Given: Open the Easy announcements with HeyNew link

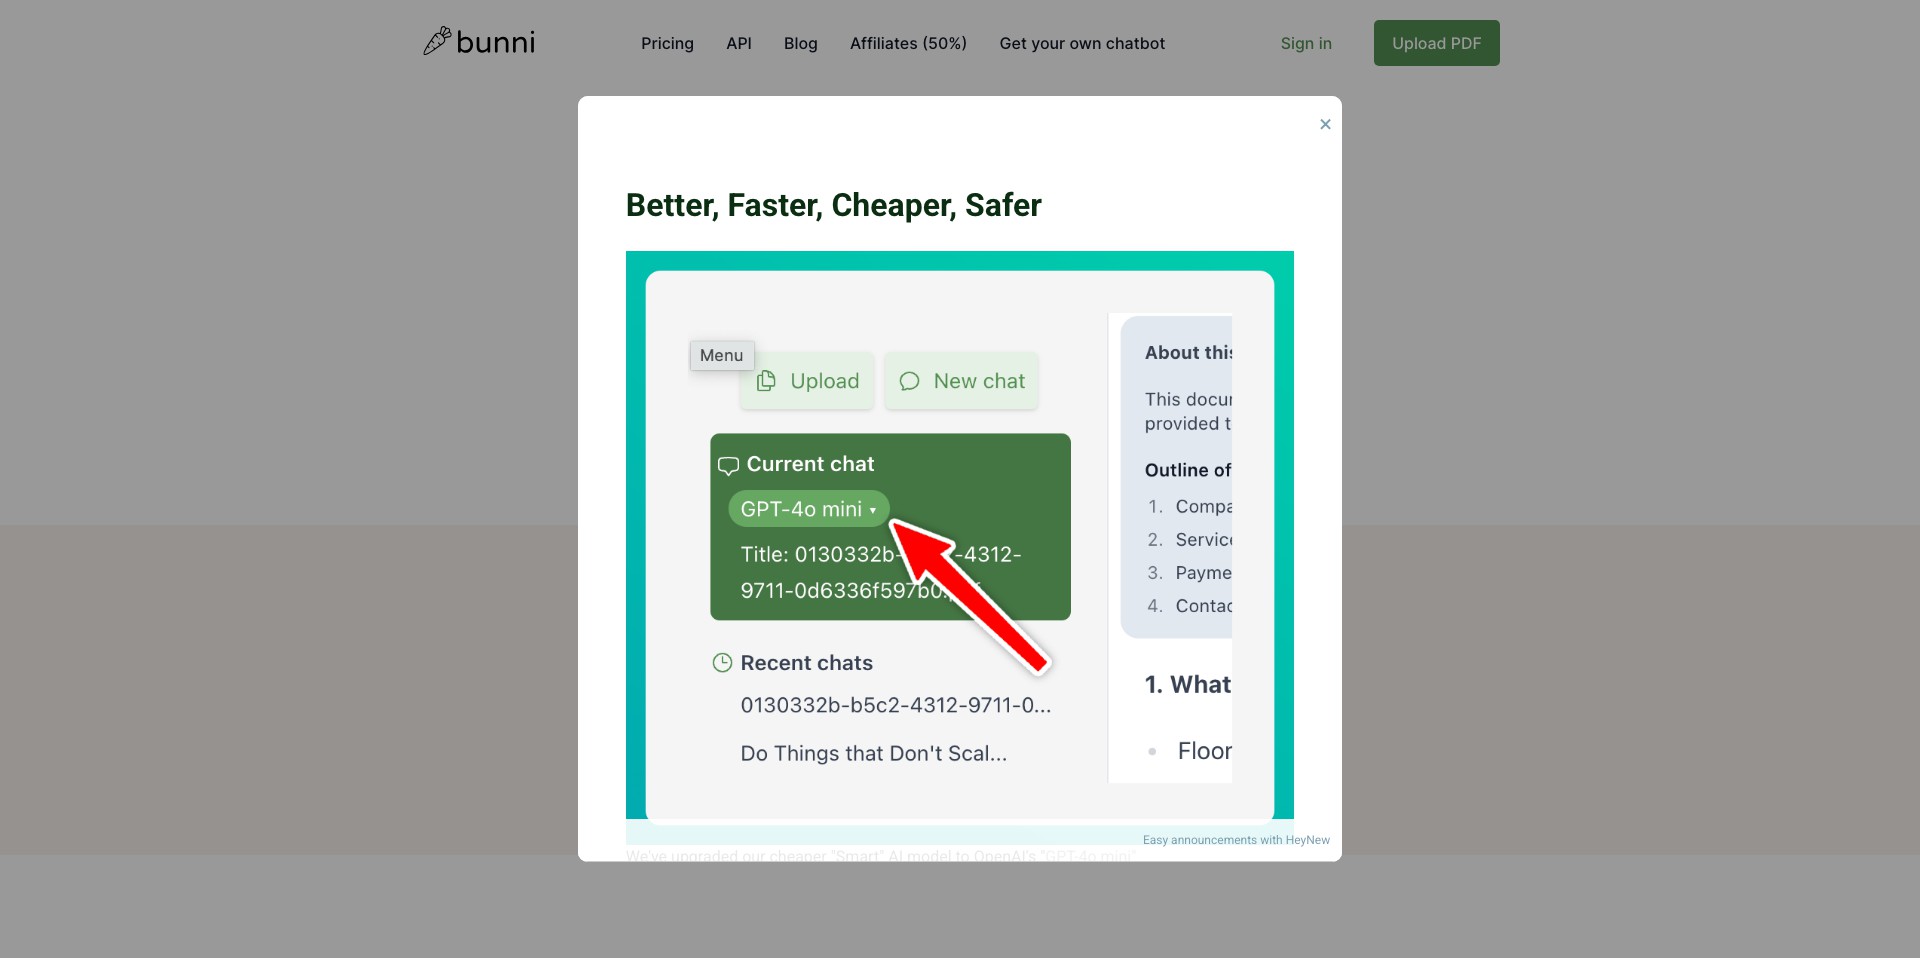Looking at the screenshot, I should (1236, 840).
